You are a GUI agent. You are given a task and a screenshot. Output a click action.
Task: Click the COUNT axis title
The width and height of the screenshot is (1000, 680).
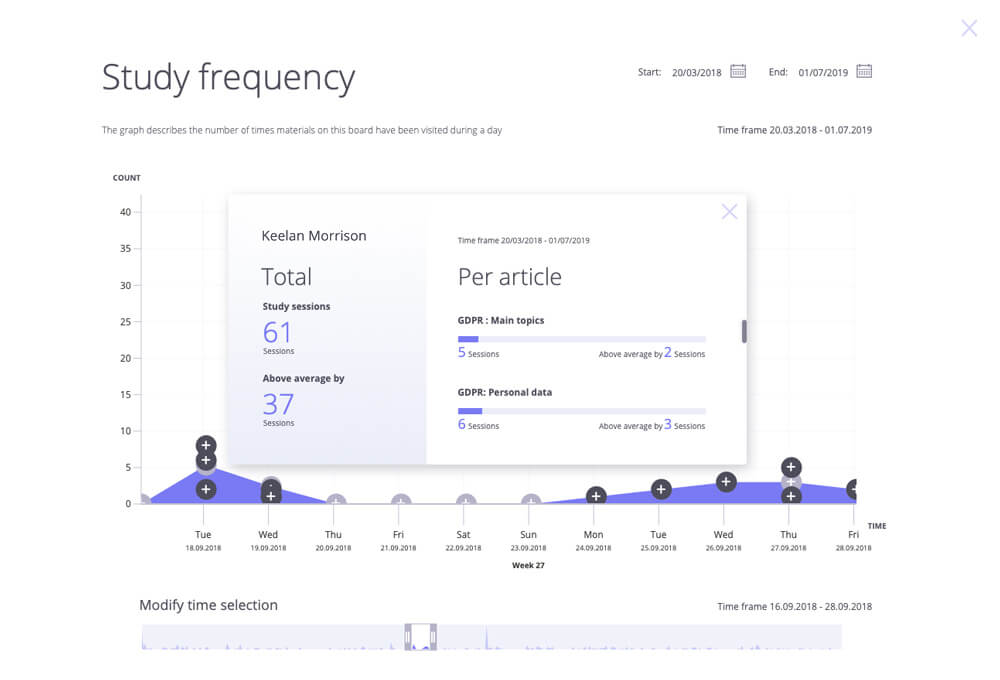[x=126, y=178]
